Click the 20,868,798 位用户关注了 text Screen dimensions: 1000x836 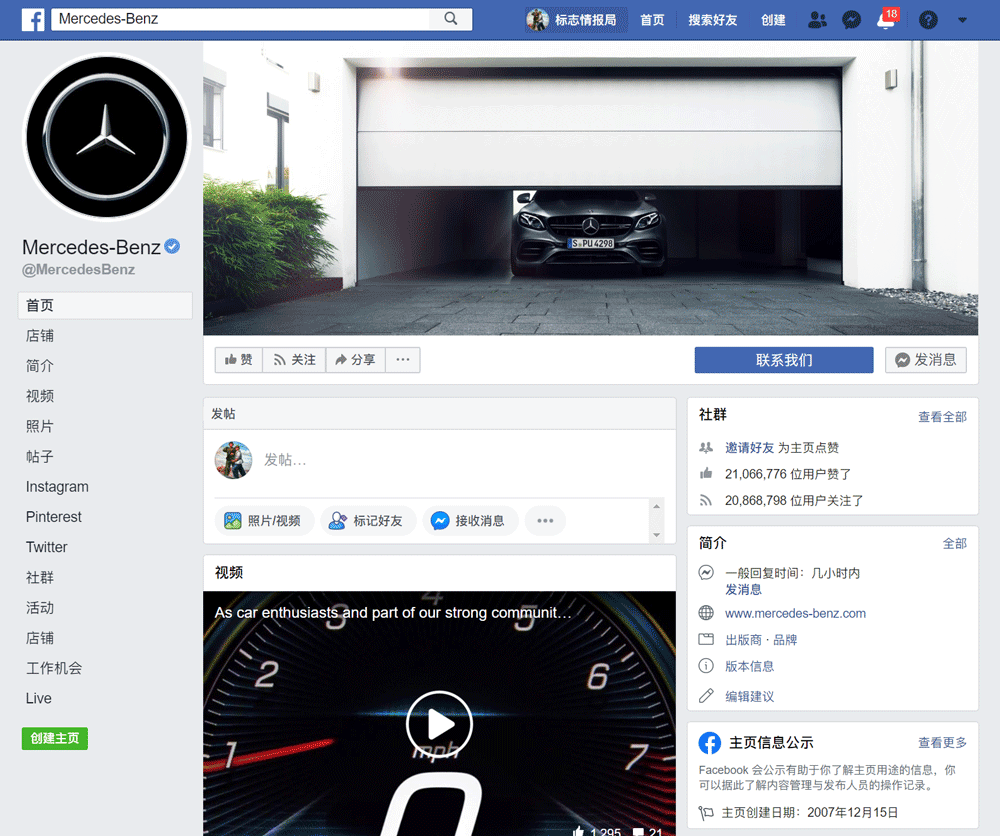(x=794, y=501)
